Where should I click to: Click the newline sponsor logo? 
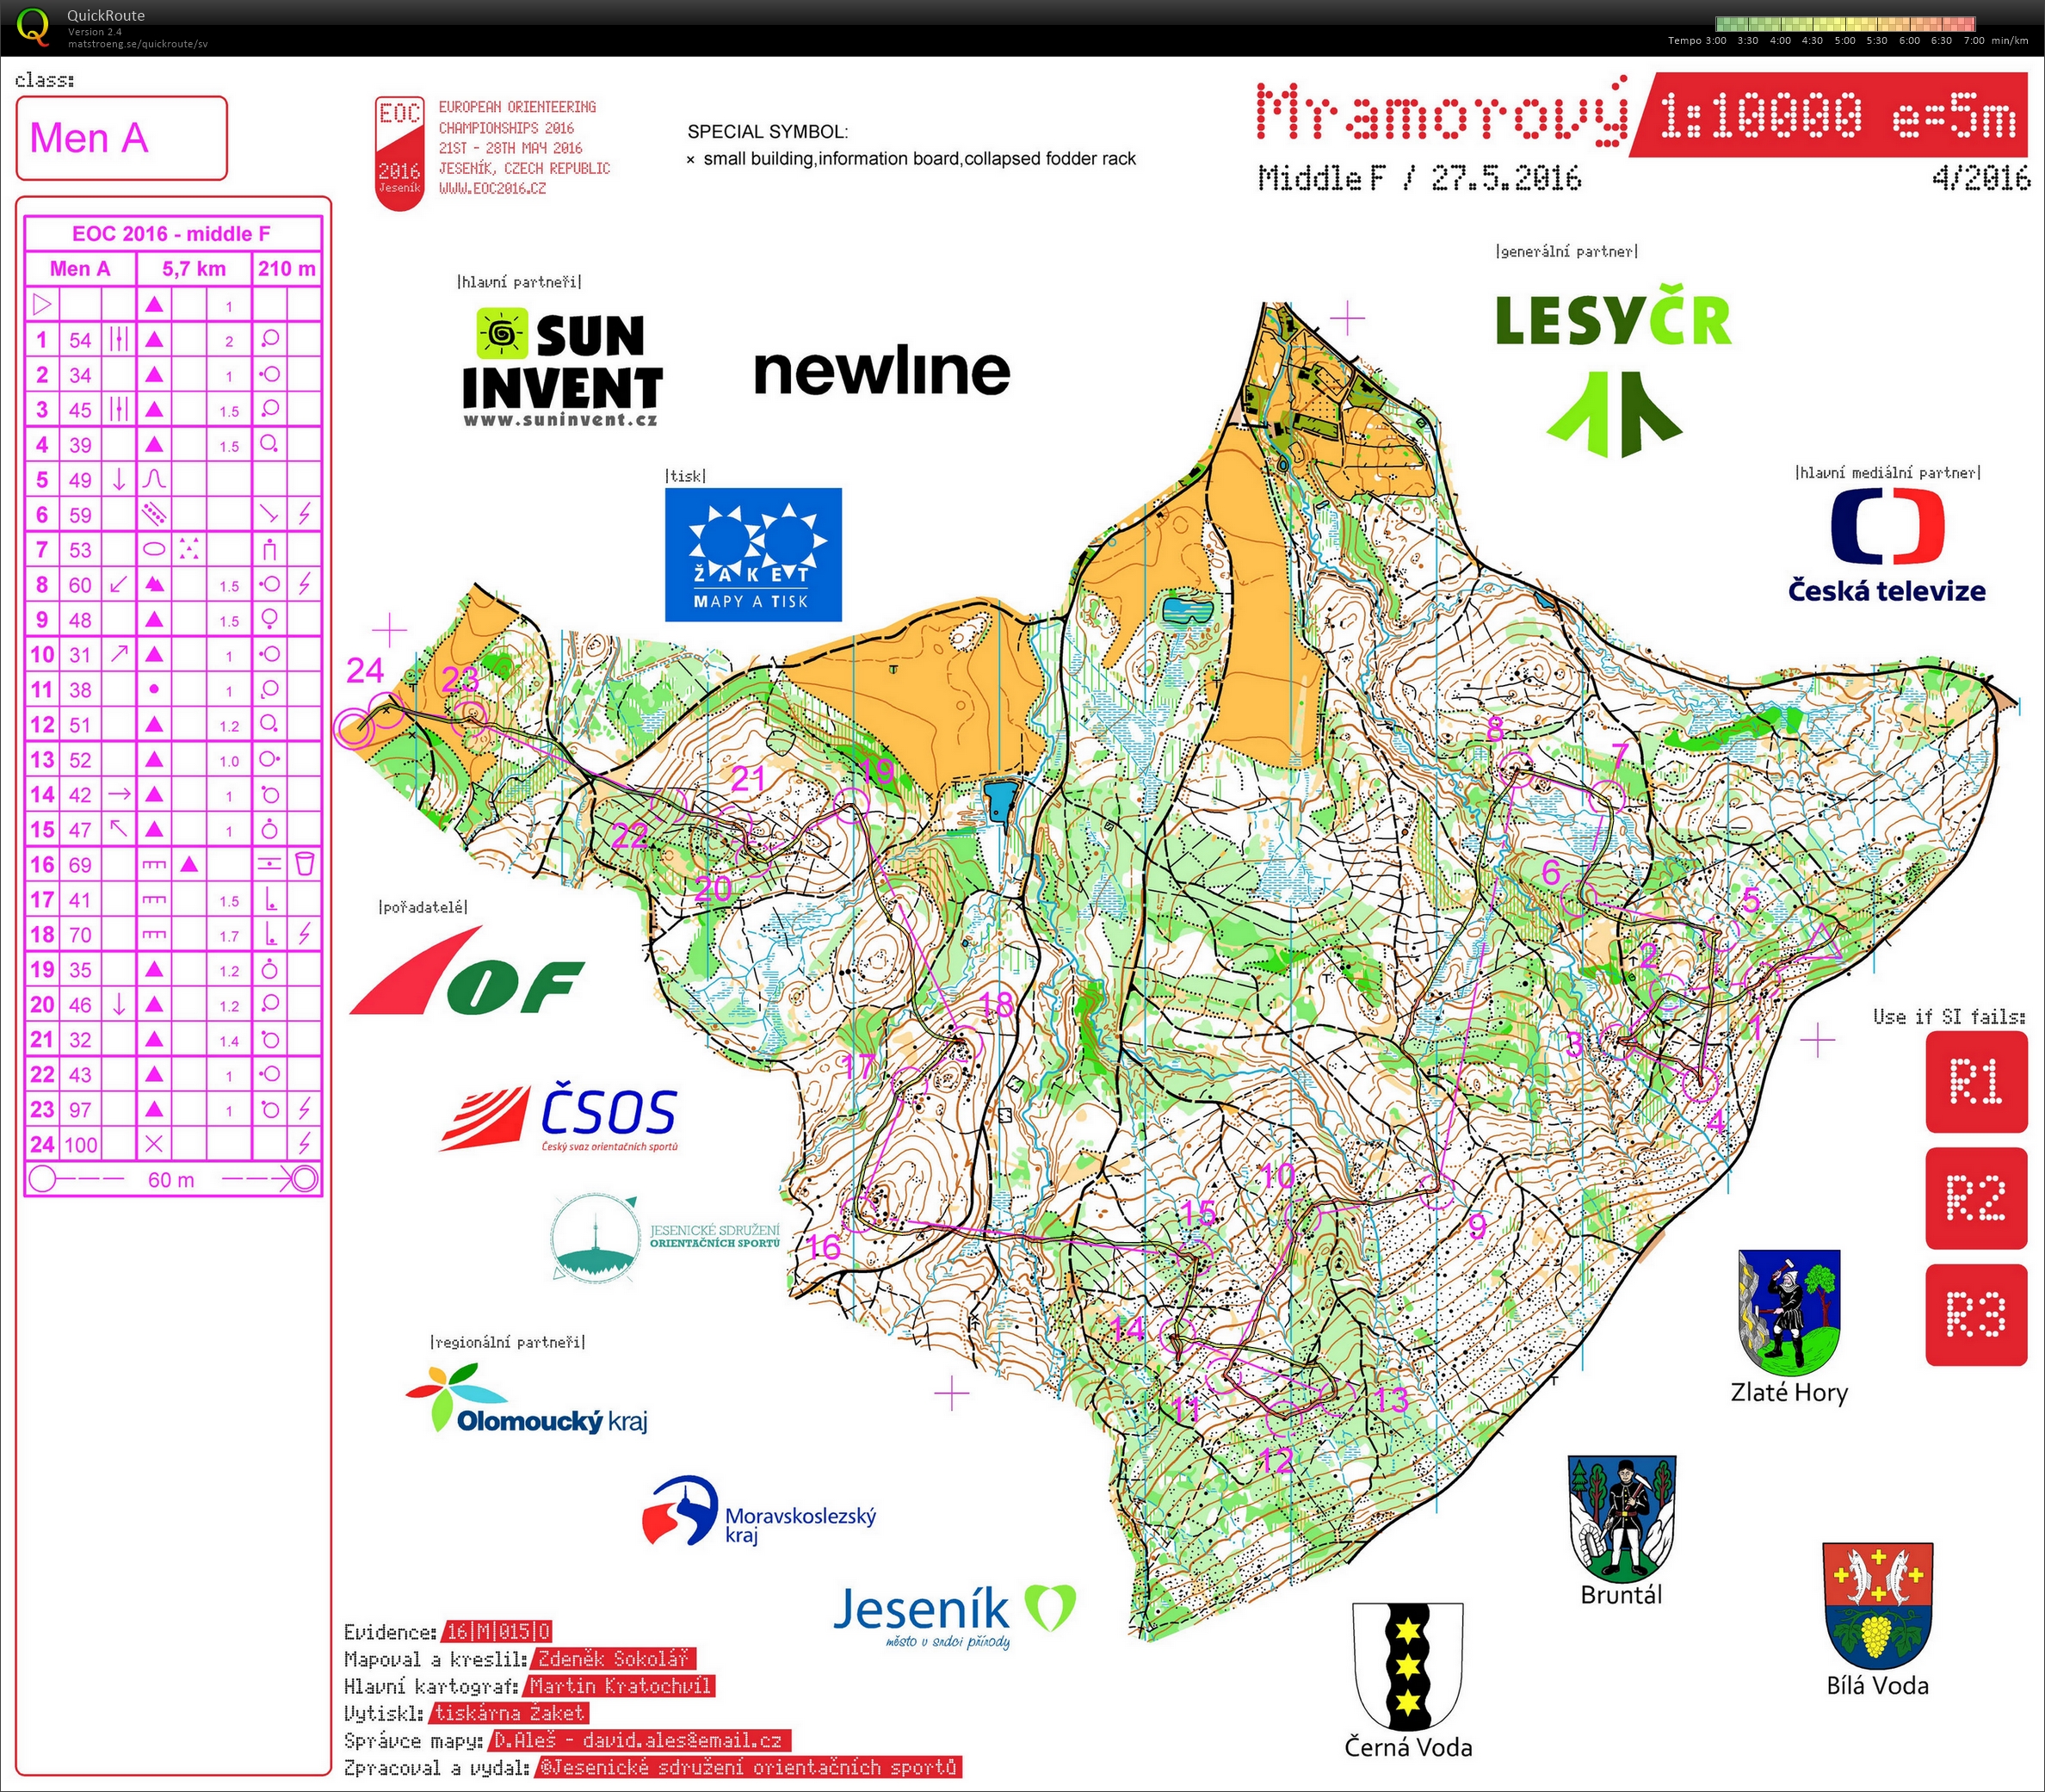tap(882, 370)
